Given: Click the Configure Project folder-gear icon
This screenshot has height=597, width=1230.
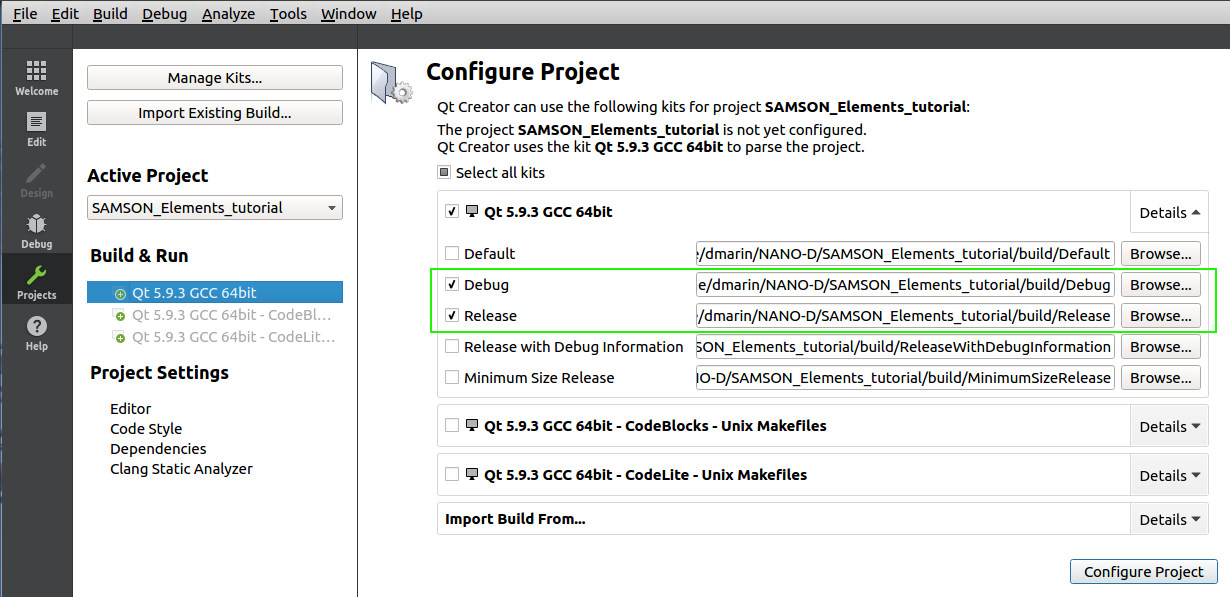Looking at the screenshot, I should point(390,80).
